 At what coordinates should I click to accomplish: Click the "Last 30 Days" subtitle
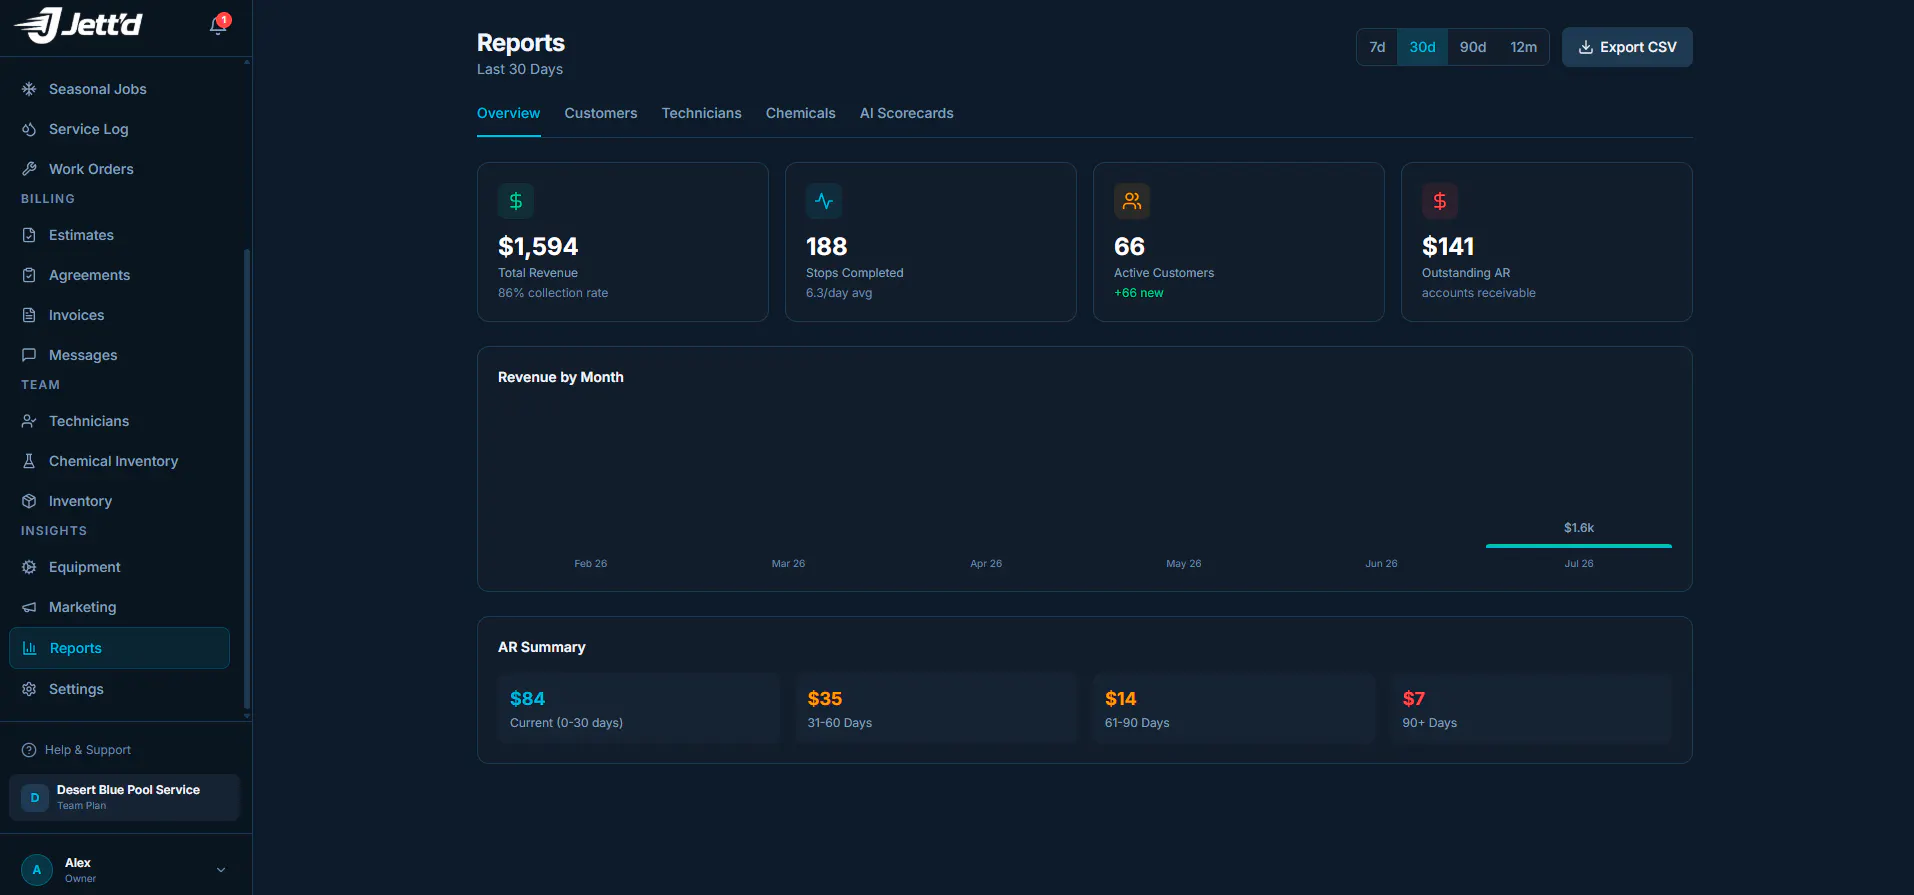click(x=520, y=69)
